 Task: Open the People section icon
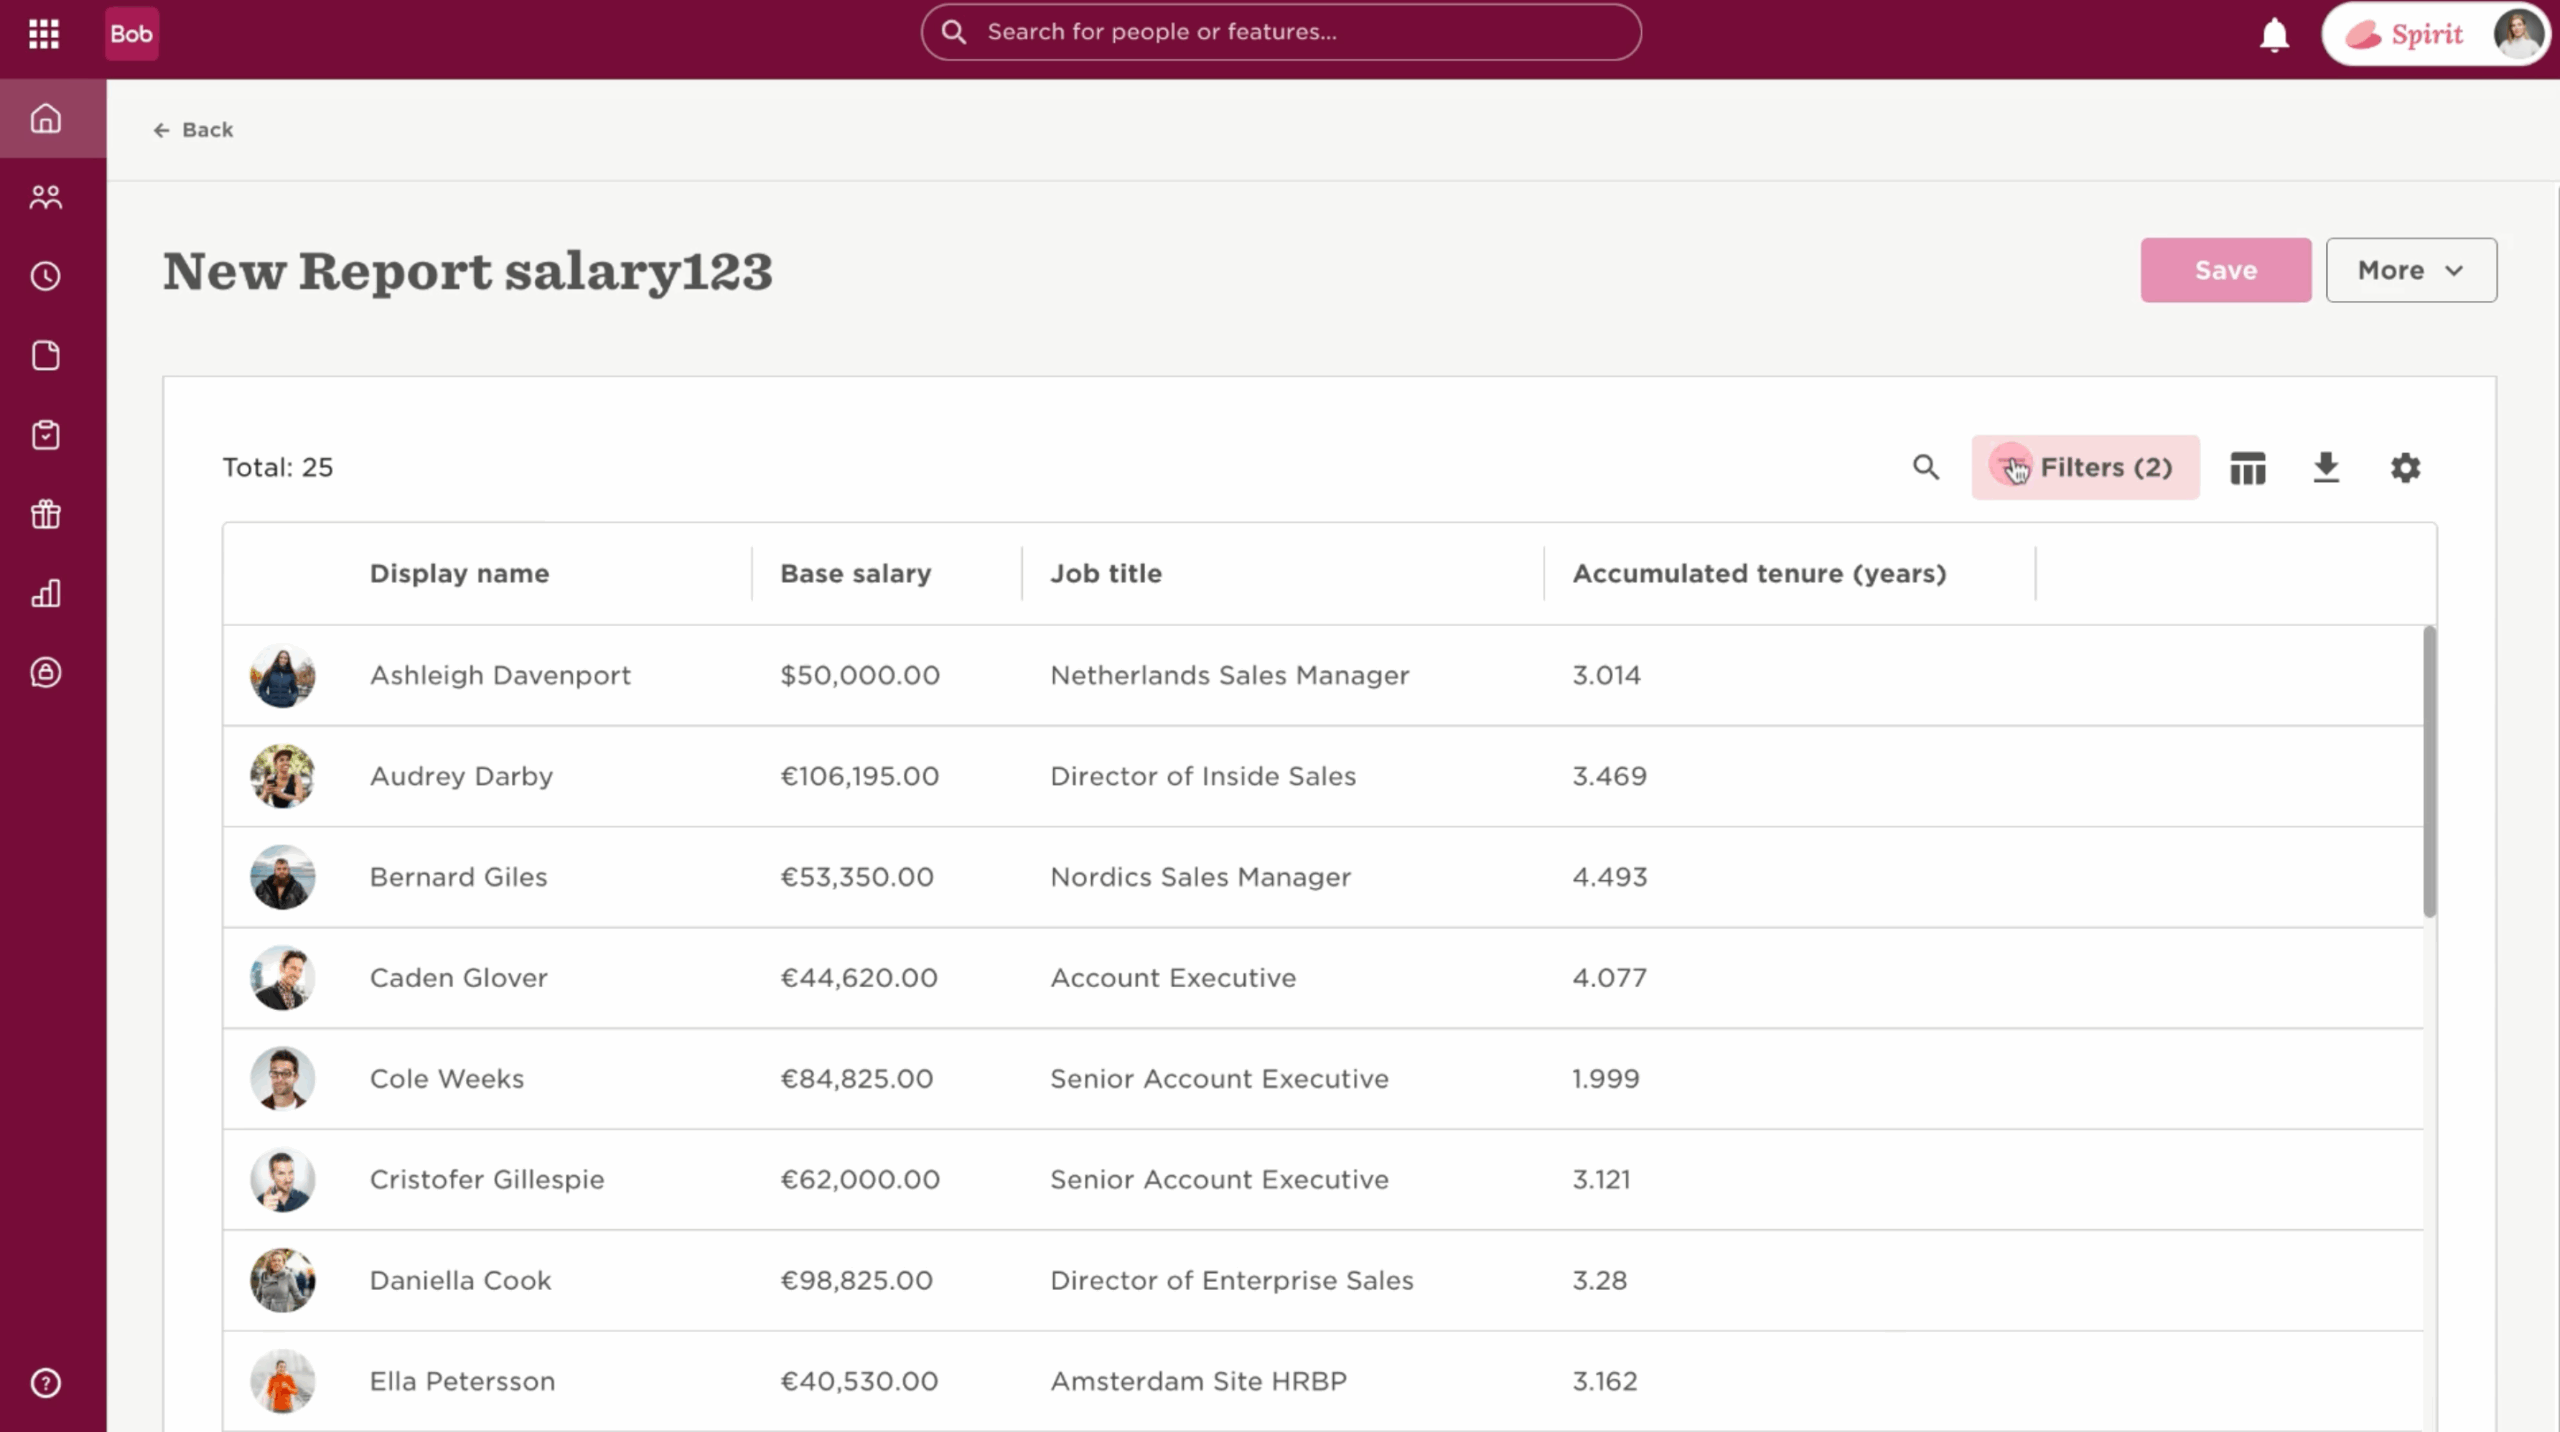click(46, 197)
